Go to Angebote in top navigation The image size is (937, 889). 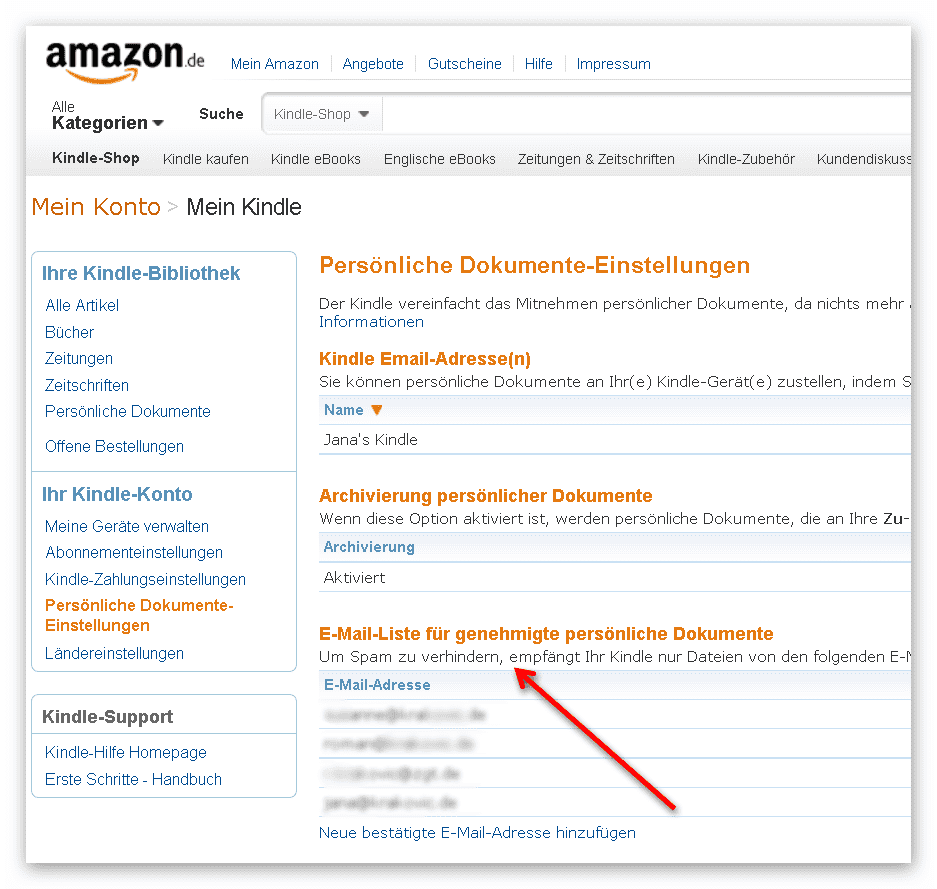point(373,64)
